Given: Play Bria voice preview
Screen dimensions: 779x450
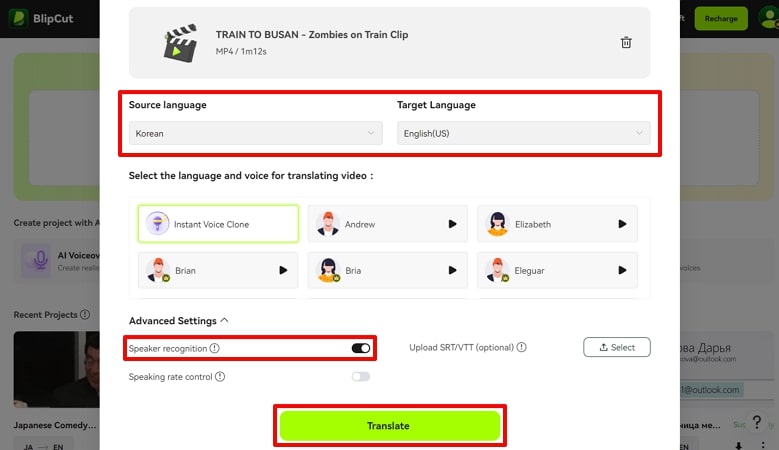Looking at the screenshot, I should 453,270.
